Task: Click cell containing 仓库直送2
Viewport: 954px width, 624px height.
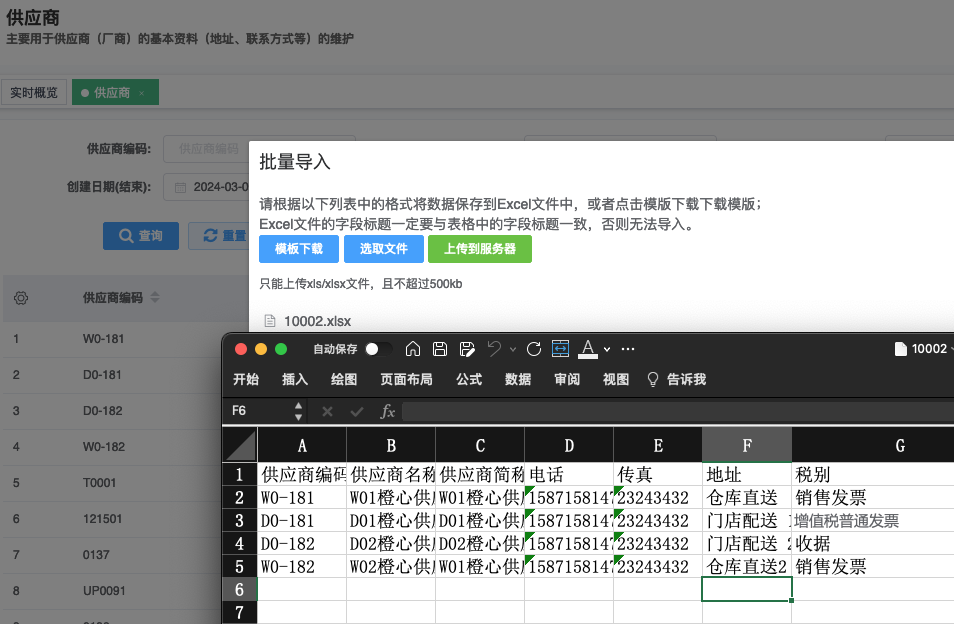Action: (747, 566)
